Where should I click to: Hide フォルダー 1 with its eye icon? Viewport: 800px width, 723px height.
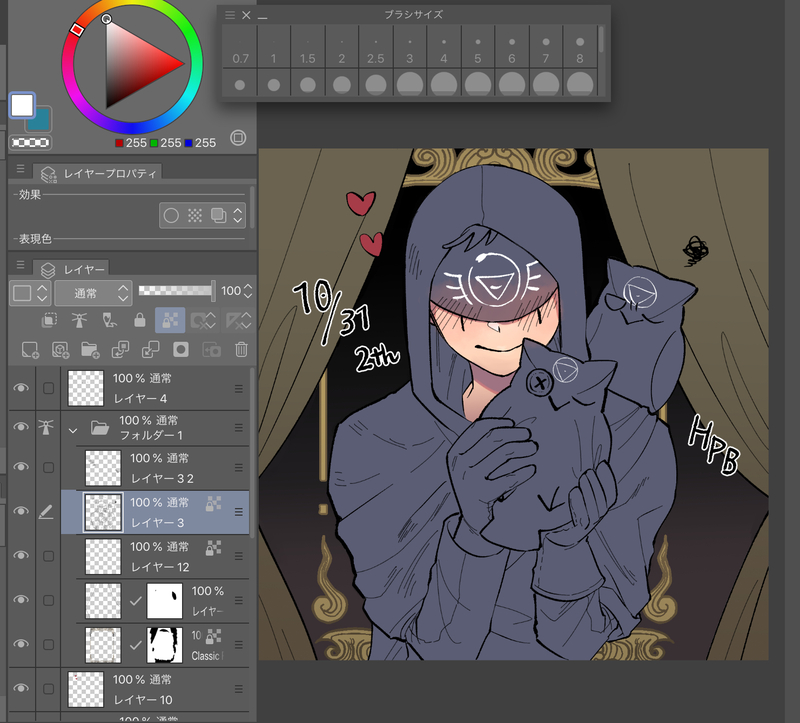pos(21,427)
